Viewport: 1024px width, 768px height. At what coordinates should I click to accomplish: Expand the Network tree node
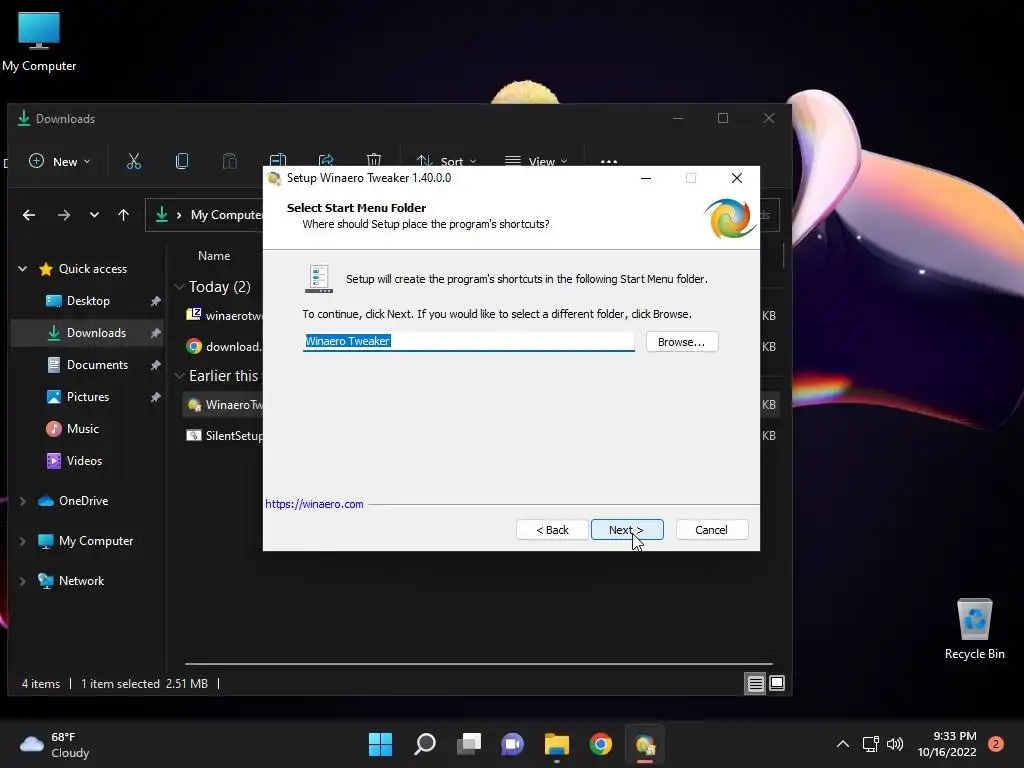[x=22, y=581]
